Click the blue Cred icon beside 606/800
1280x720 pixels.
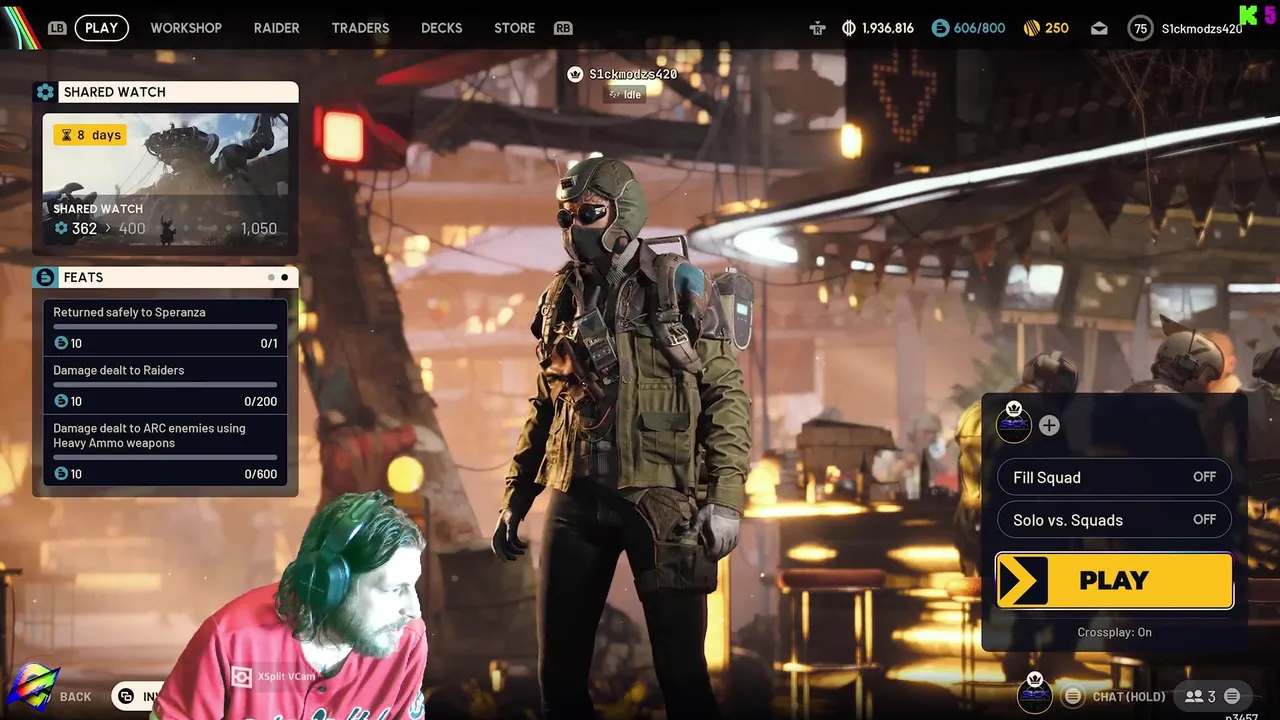(940, 28)
